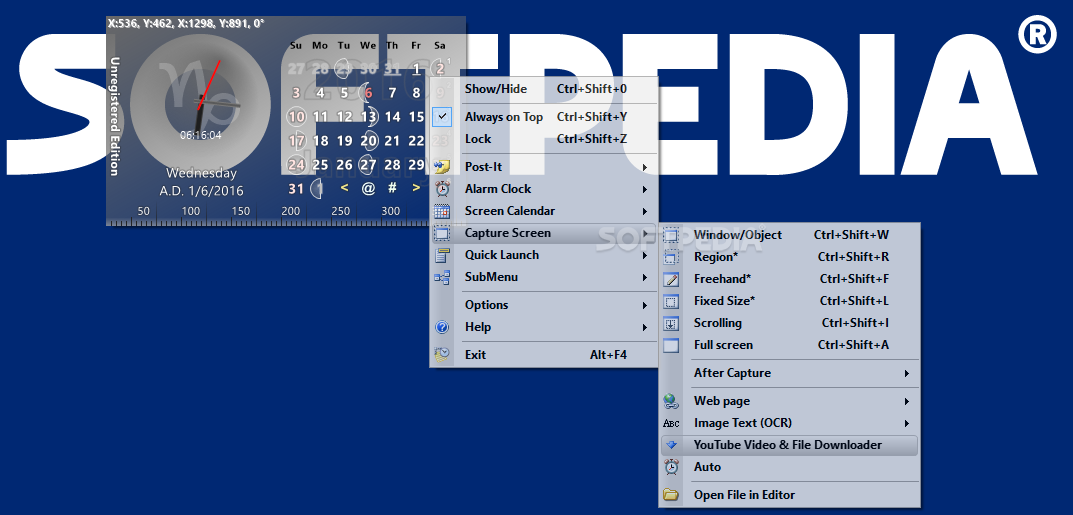
Task: Select day 28 in the calendar
Action: [392, 165]
